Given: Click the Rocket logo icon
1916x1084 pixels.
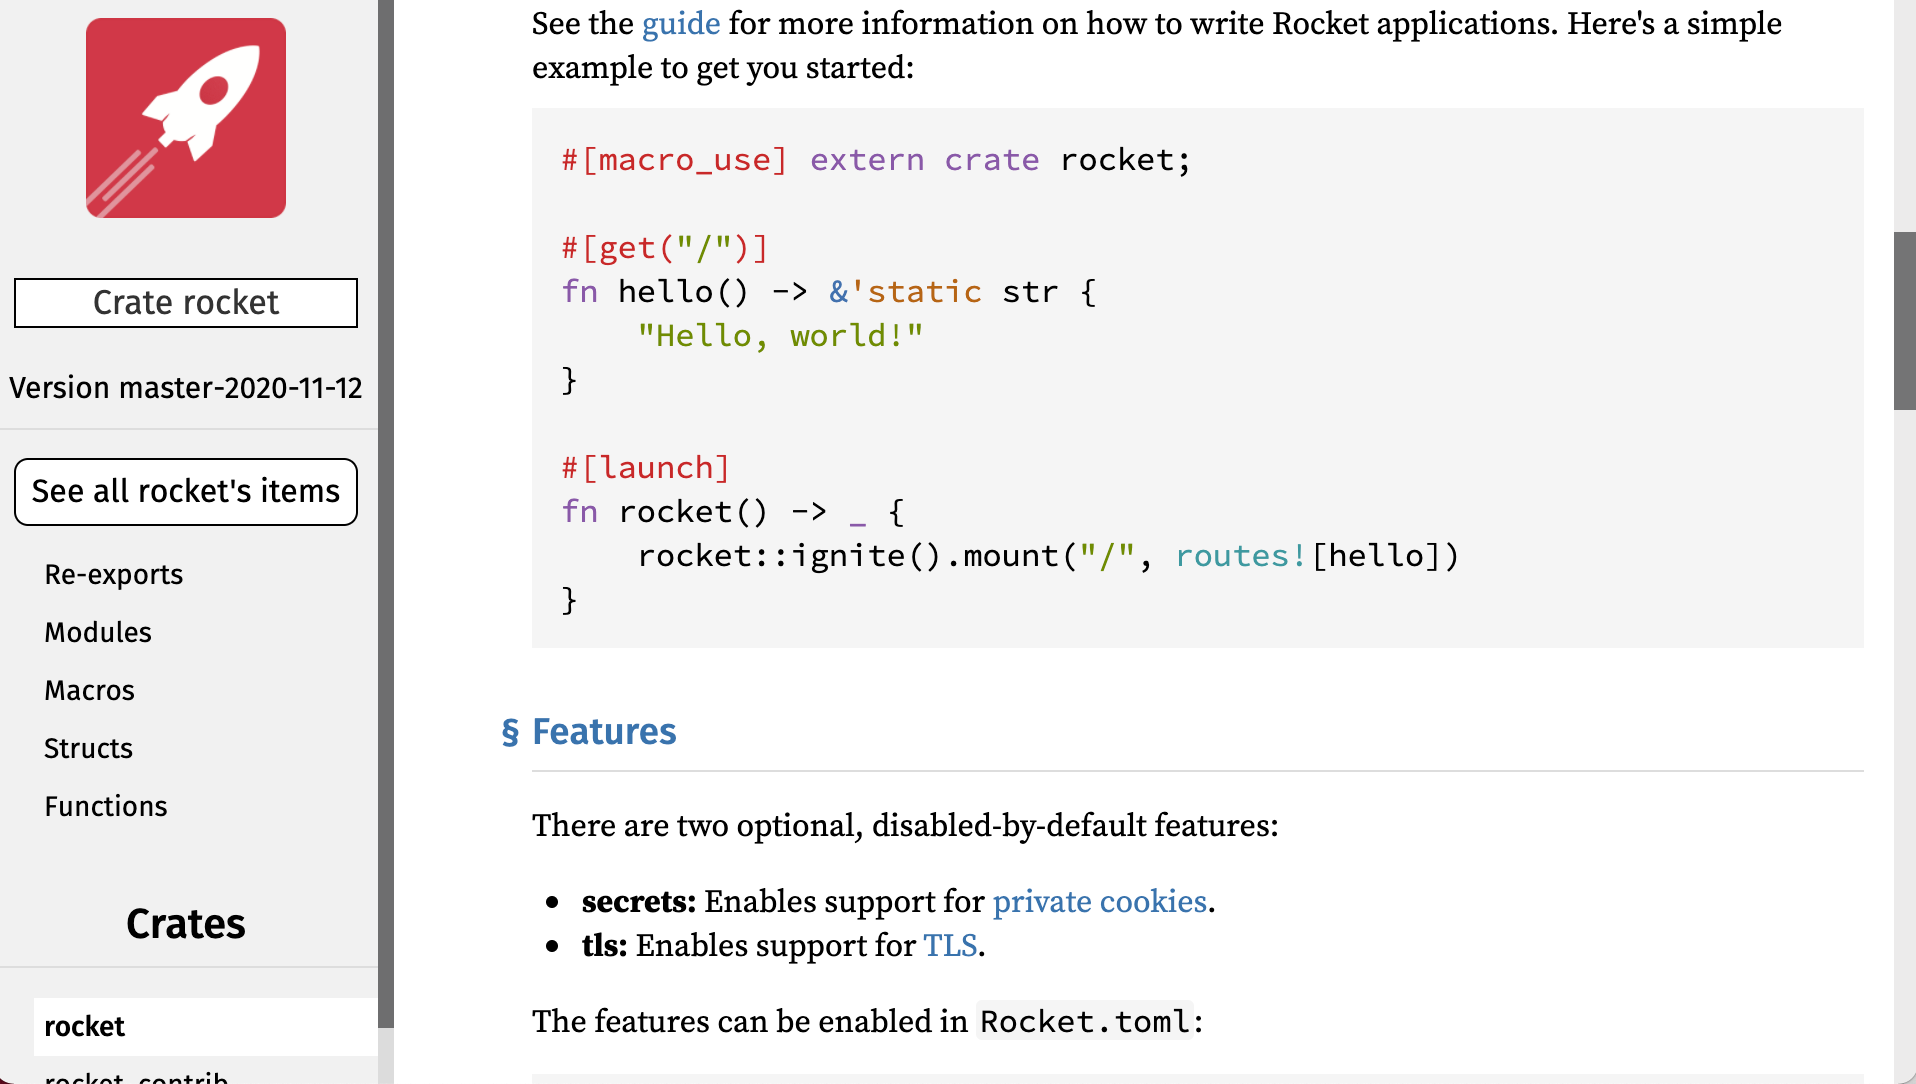Looking at the screenshot, I should click(x=185, y=116).
